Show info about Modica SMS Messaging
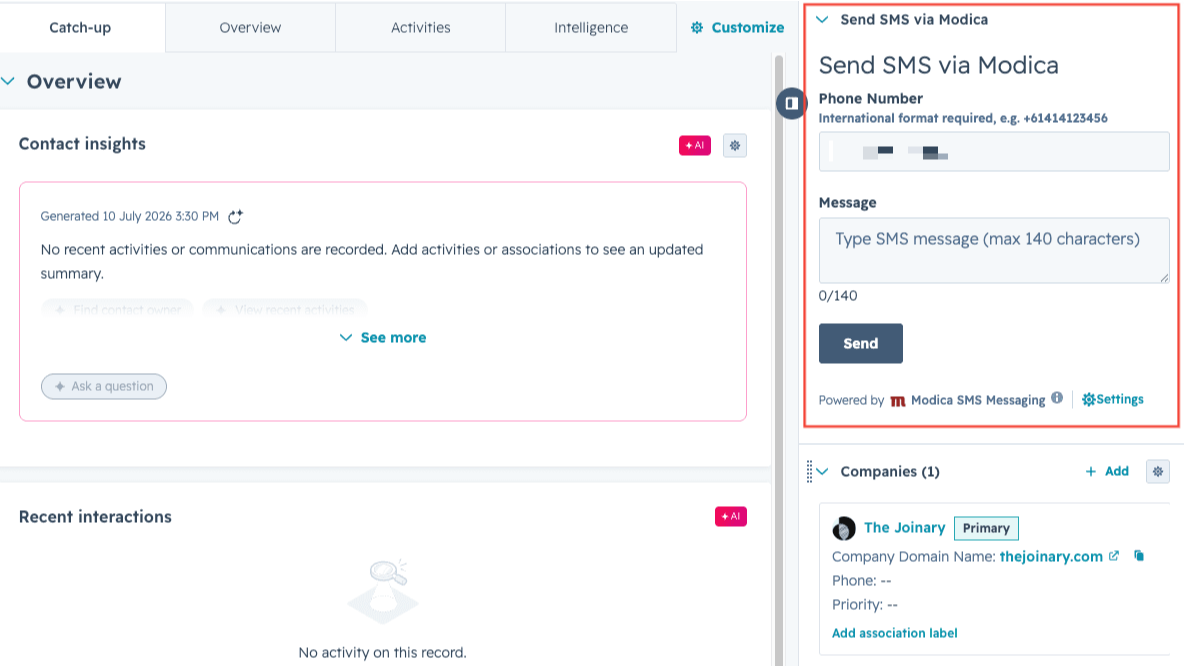The width and height of the screenshot is (1184, 666). pyautogui.click(x=1057, y=398)
